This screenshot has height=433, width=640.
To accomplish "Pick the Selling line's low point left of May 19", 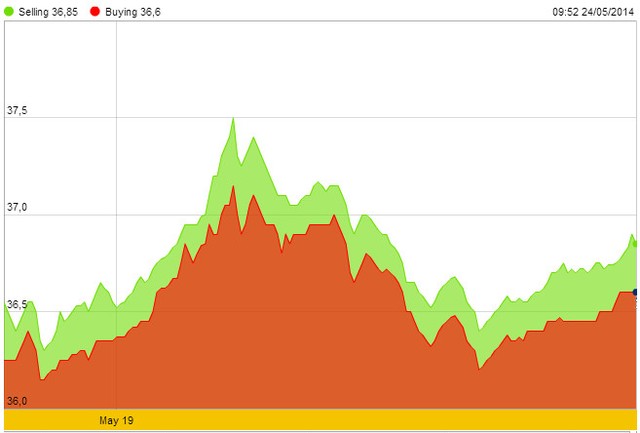I will (44, 348).
